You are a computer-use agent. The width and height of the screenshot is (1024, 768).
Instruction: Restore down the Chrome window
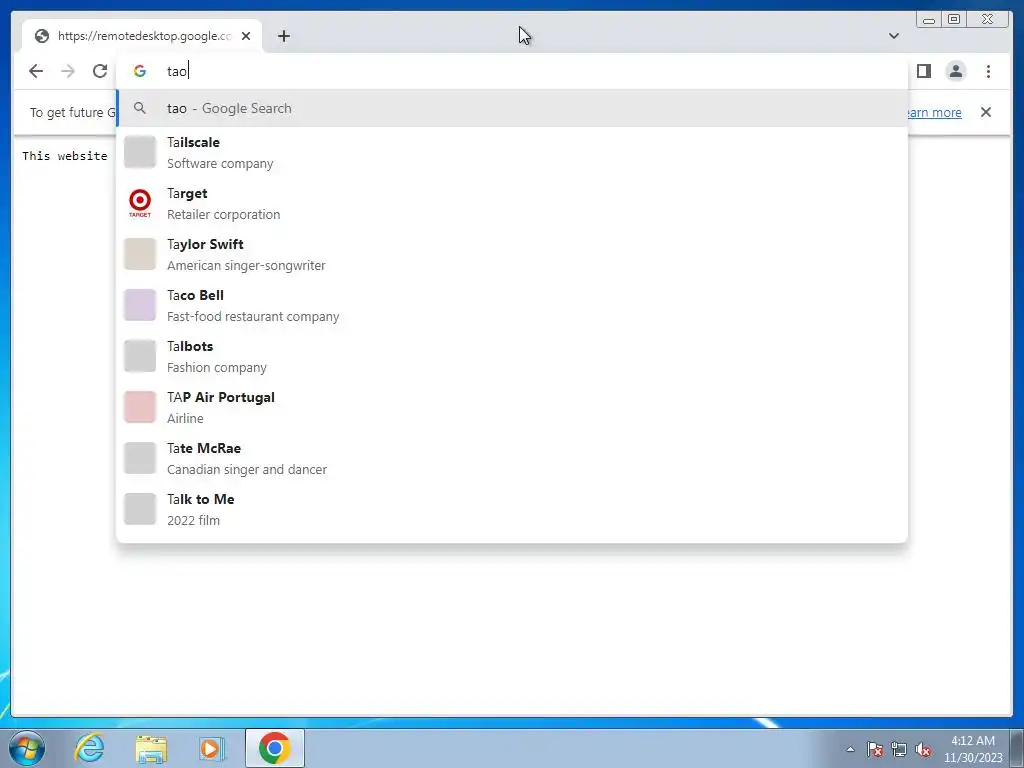(x=953, y=20)
